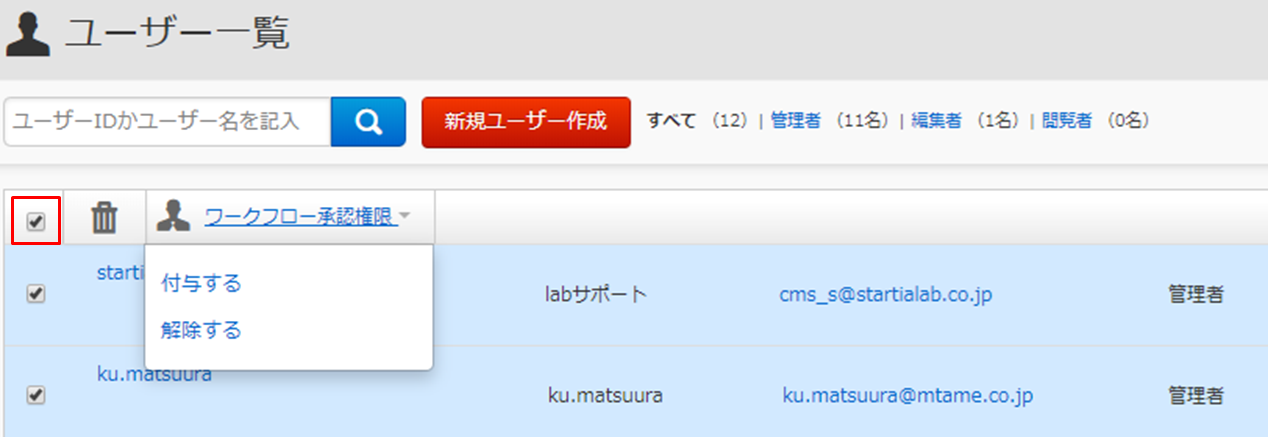Focus the ユーザーIDかユーザー名 search field

168,122
